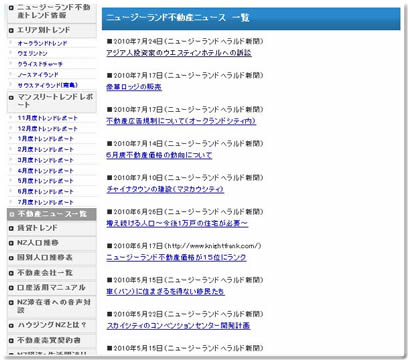Click the 2010年7月10日 date line
Screen dimensions: 408x360
185,178
